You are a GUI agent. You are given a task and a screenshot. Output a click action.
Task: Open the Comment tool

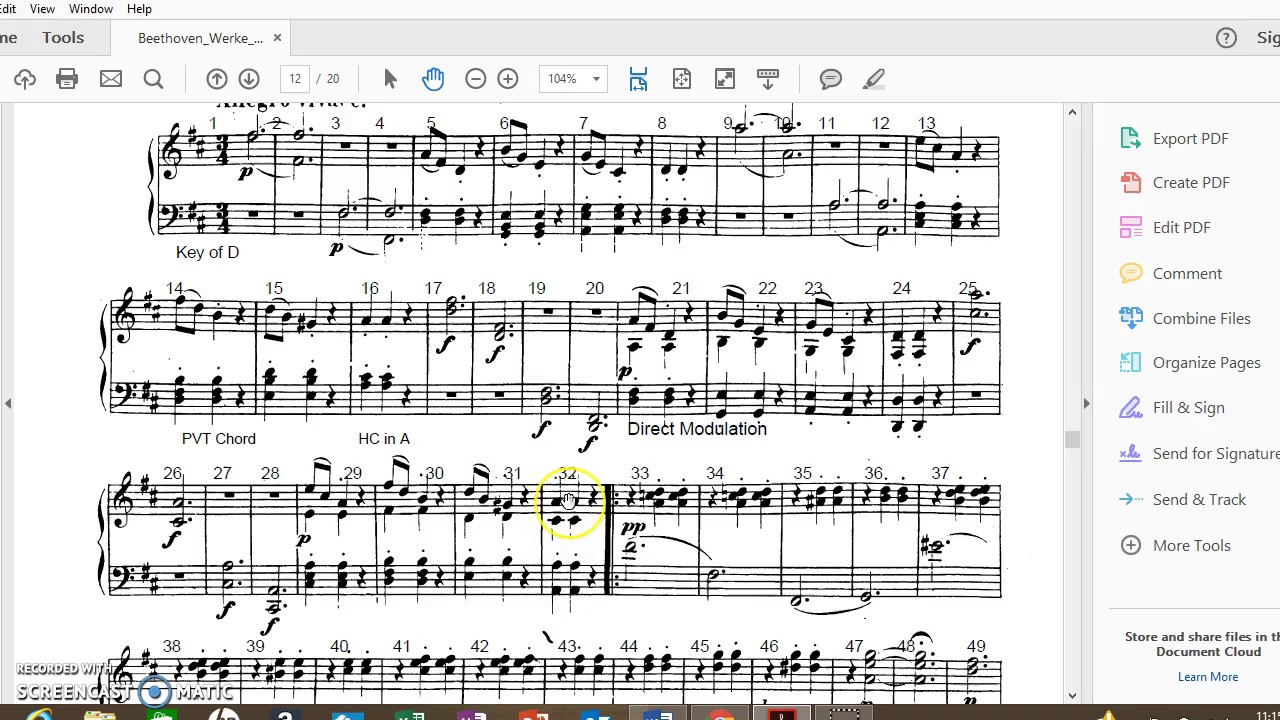[1171, 273]
